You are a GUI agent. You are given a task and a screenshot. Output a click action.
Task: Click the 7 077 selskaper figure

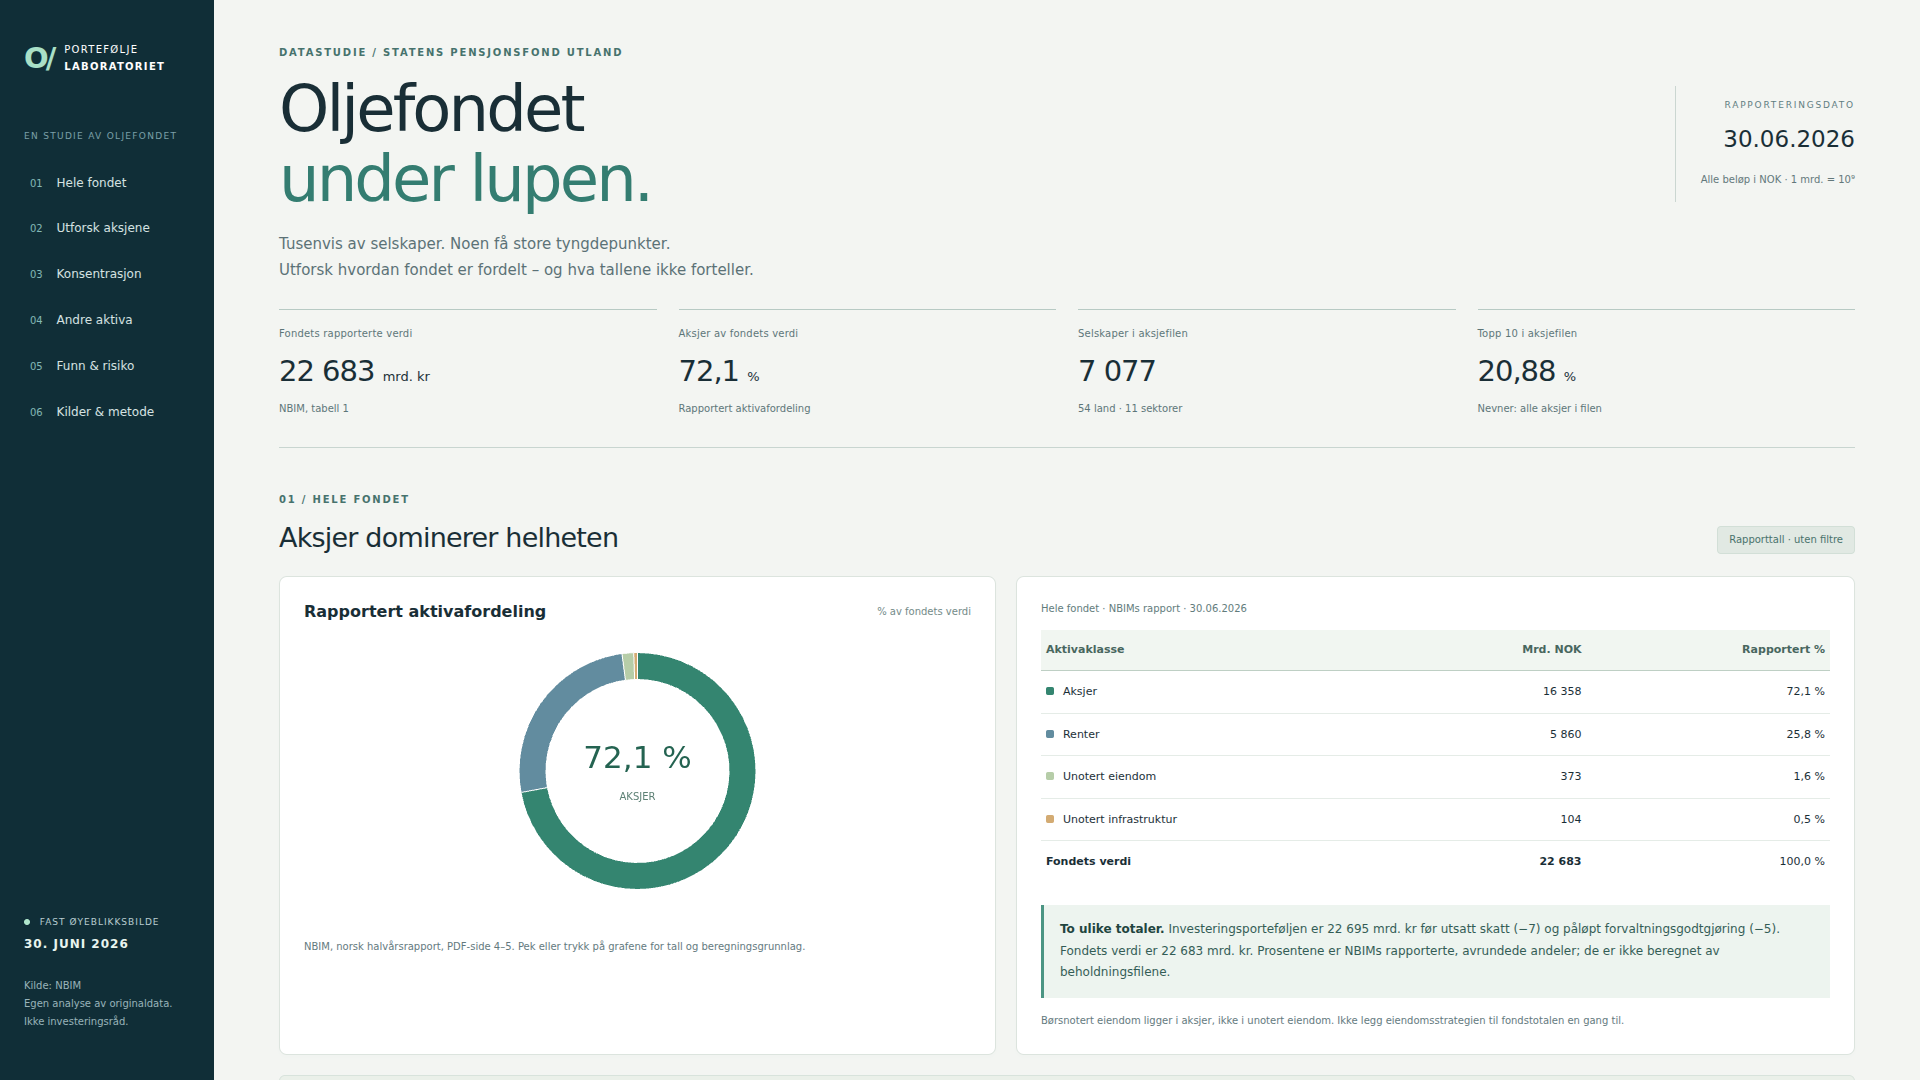click(1117, 372)
